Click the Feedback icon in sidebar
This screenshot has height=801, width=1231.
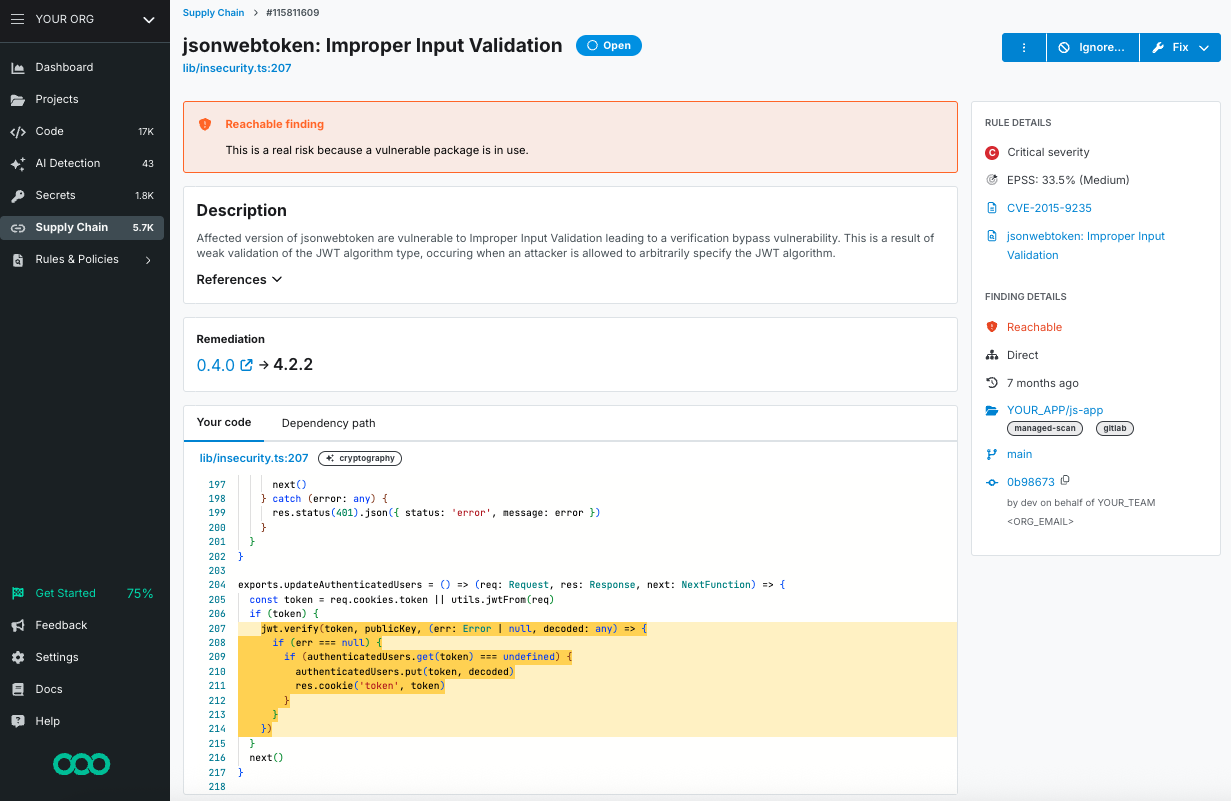coord(16,625)
